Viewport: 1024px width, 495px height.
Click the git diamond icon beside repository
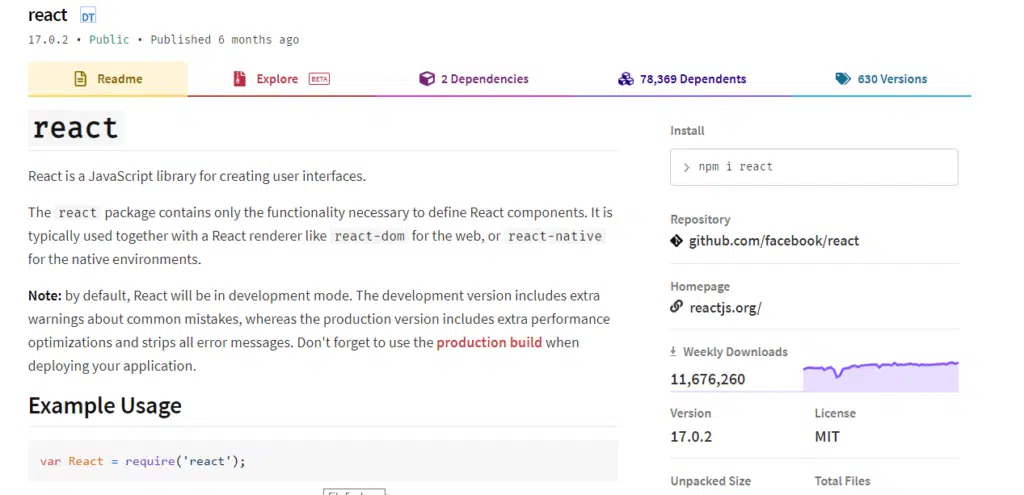(677, 241)
